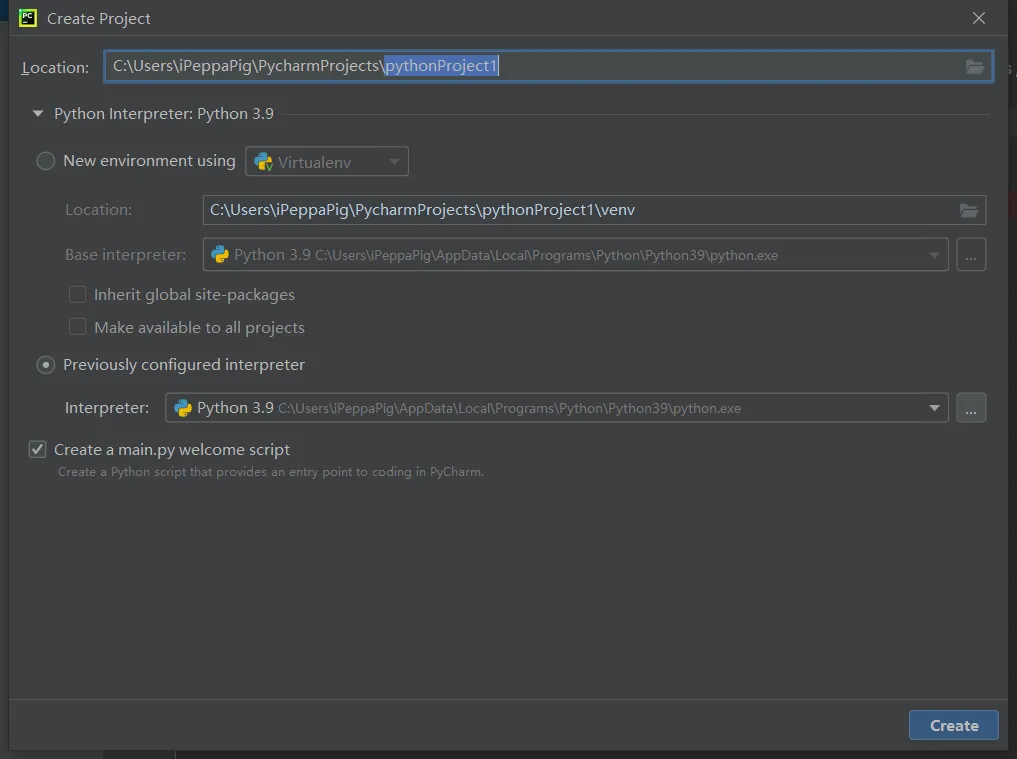This screenshot has width=1017, height=759.
Task: Enable Make available to all projects
Action: tap(77, 327)
